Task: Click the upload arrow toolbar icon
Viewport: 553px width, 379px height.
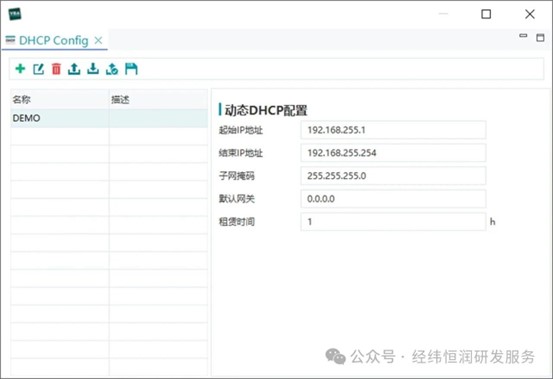Action: (x=74, y=69)
